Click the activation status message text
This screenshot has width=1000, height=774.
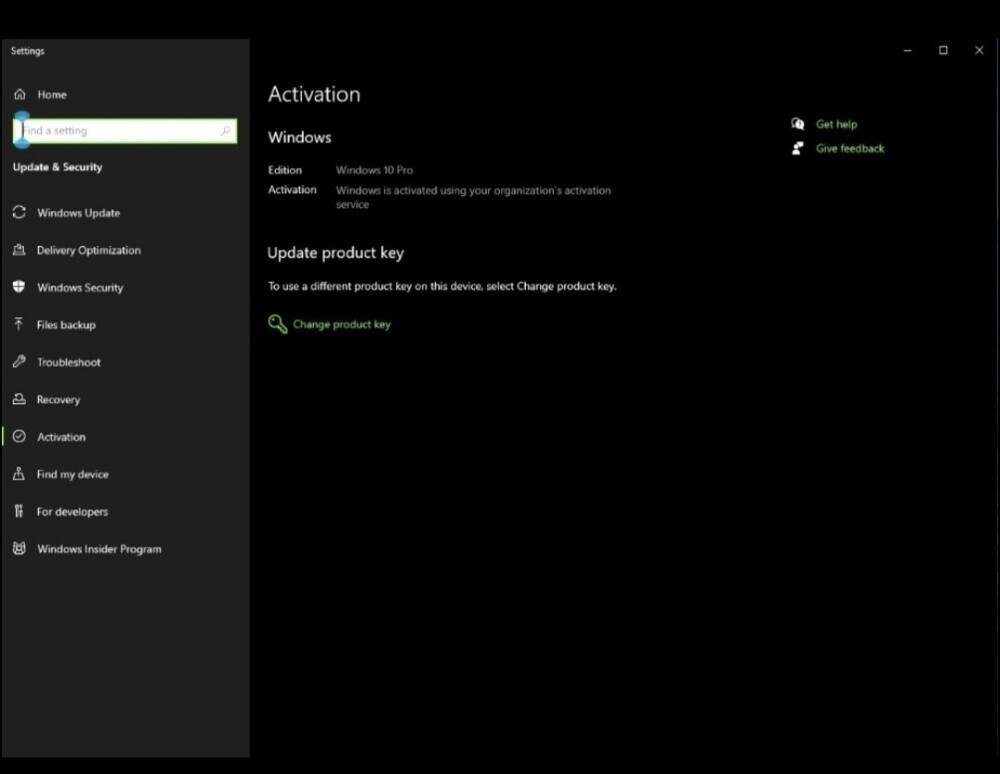point(473,197)
